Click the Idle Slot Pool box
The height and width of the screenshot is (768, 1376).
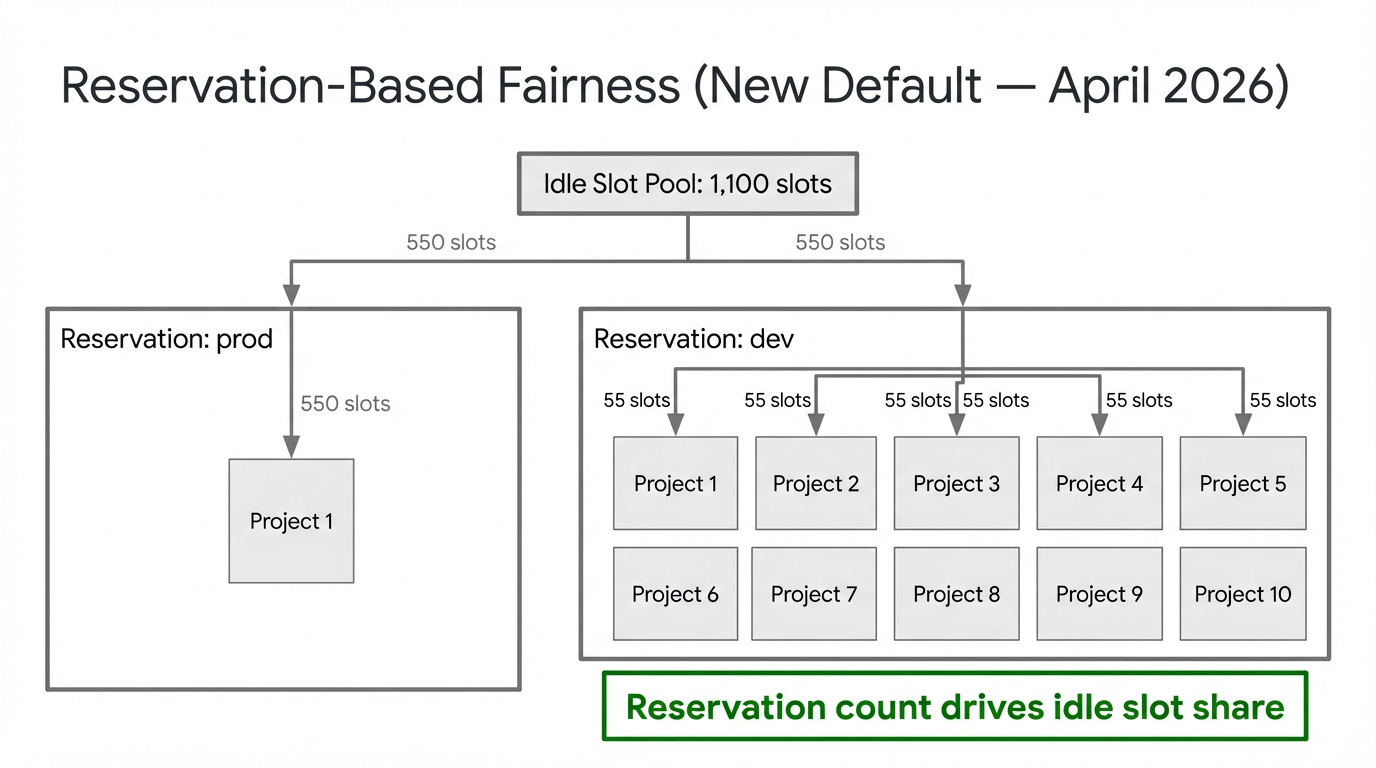click(687, 184)
